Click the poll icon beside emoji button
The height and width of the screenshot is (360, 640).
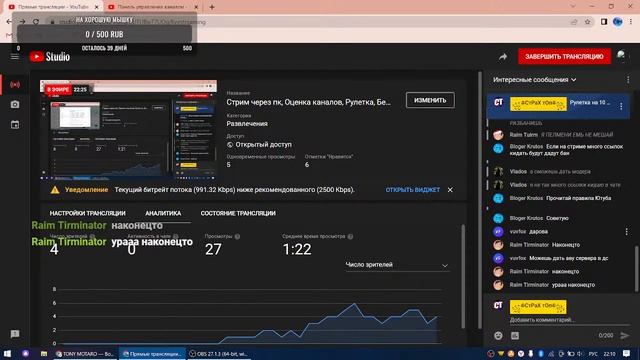515,336
